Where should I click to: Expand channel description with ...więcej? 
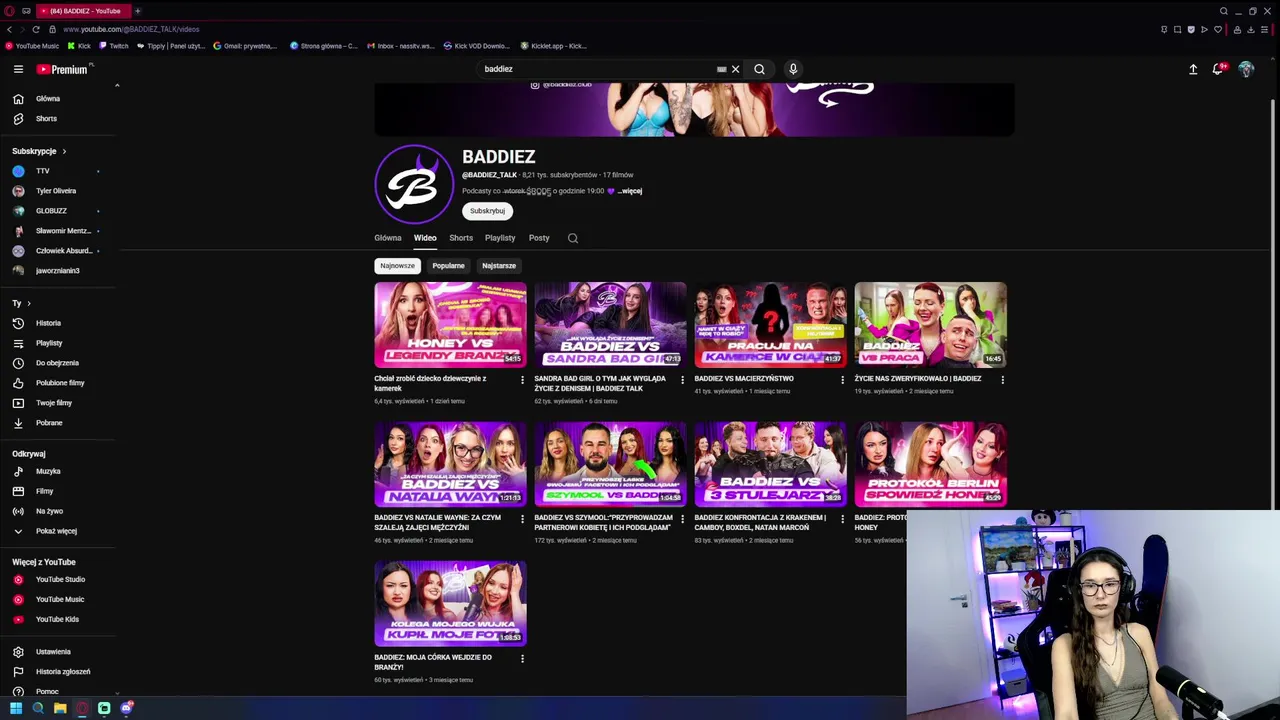click(x=630, y=191)
